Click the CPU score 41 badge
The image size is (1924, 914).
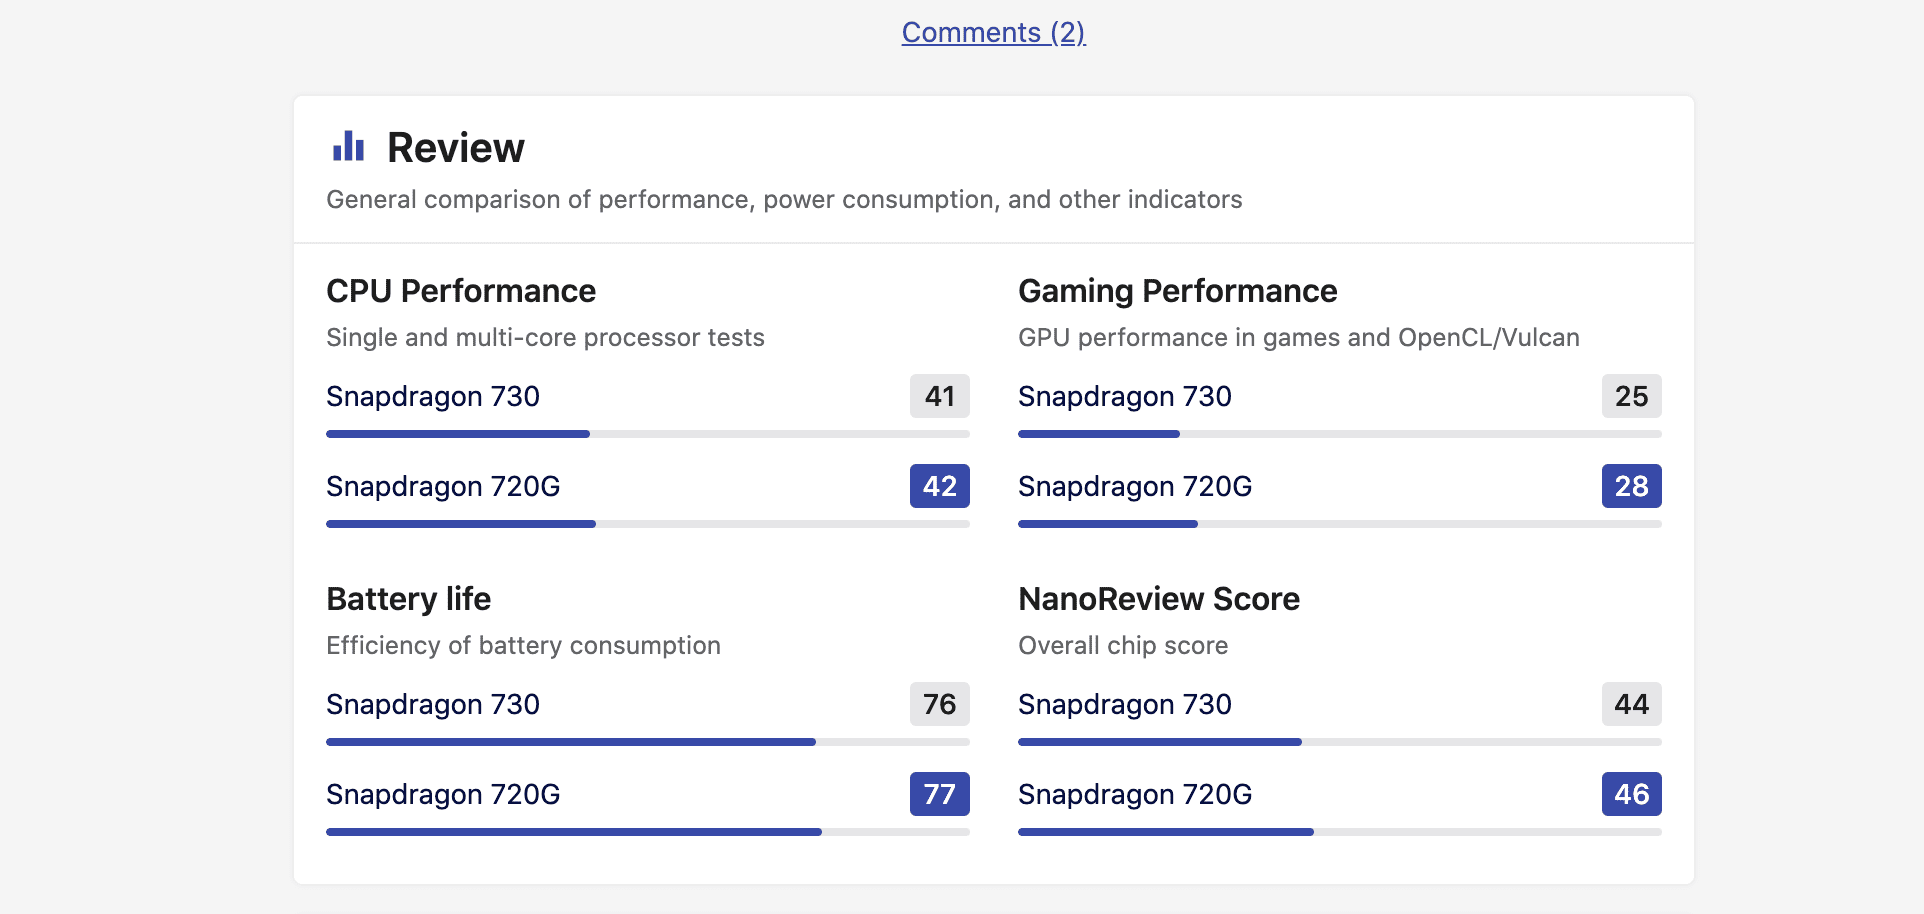tap(939, 396)
